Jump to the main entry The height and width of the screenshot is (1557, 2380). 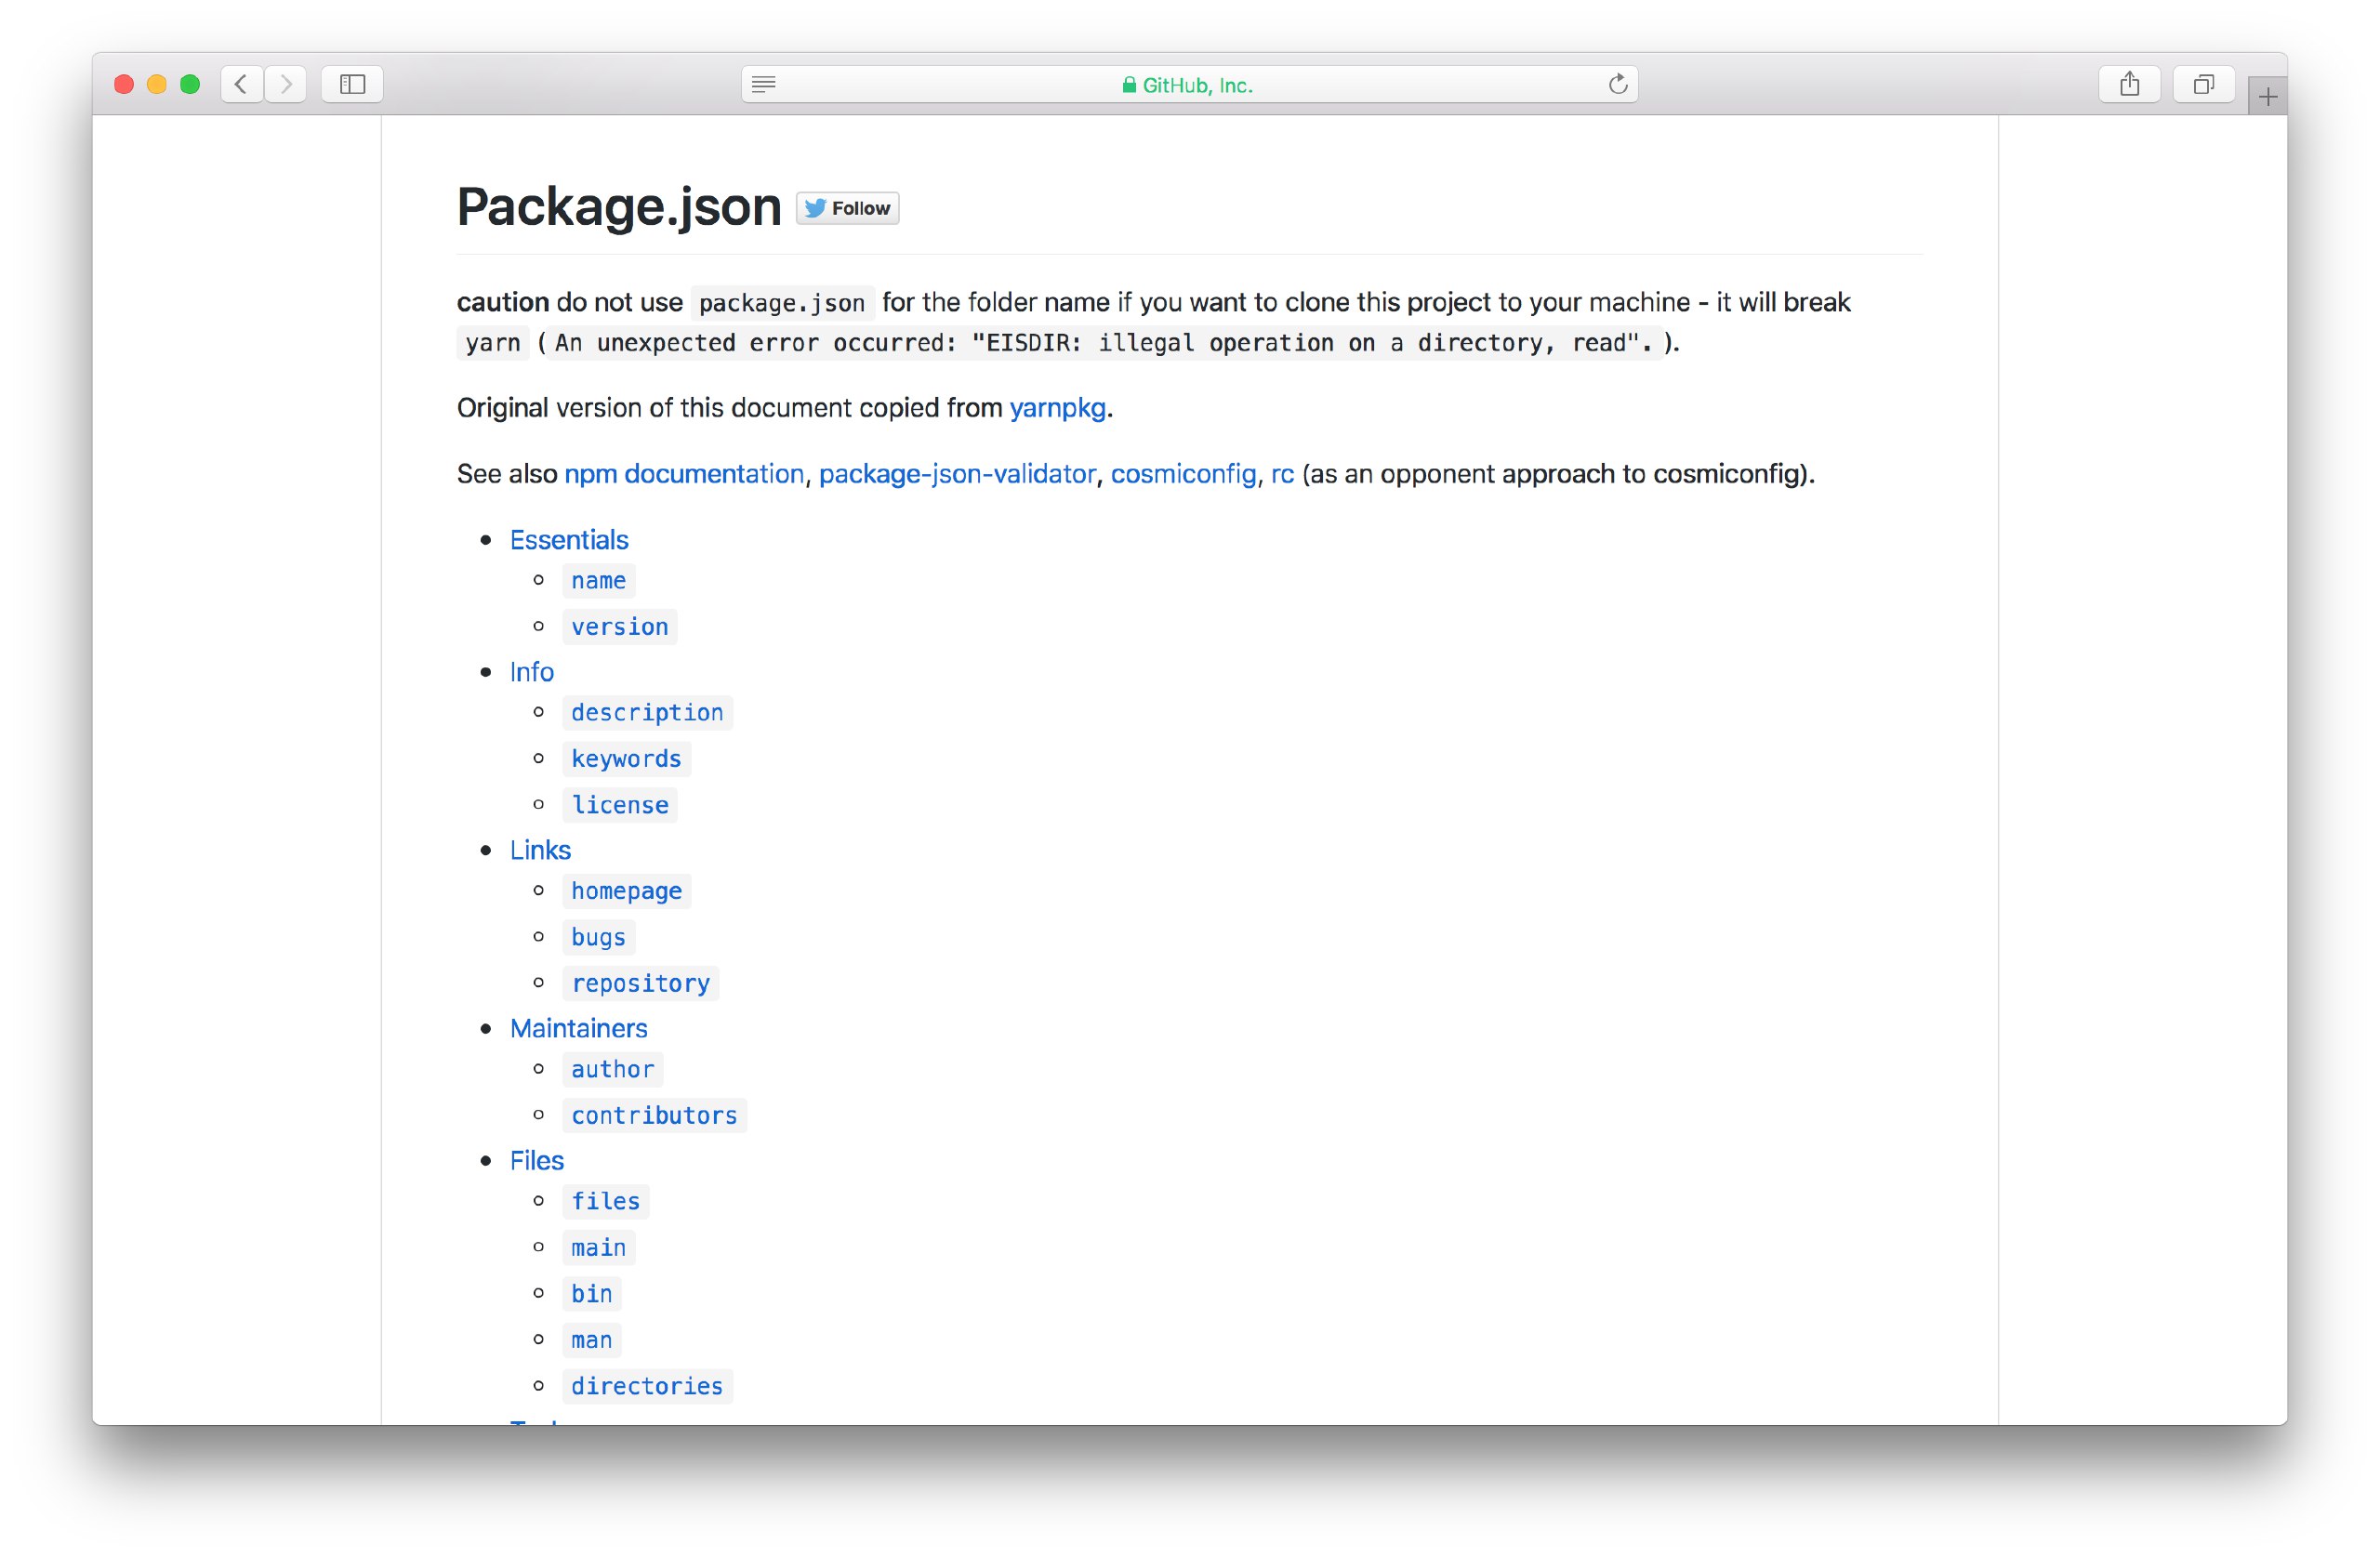(598, 1247)
